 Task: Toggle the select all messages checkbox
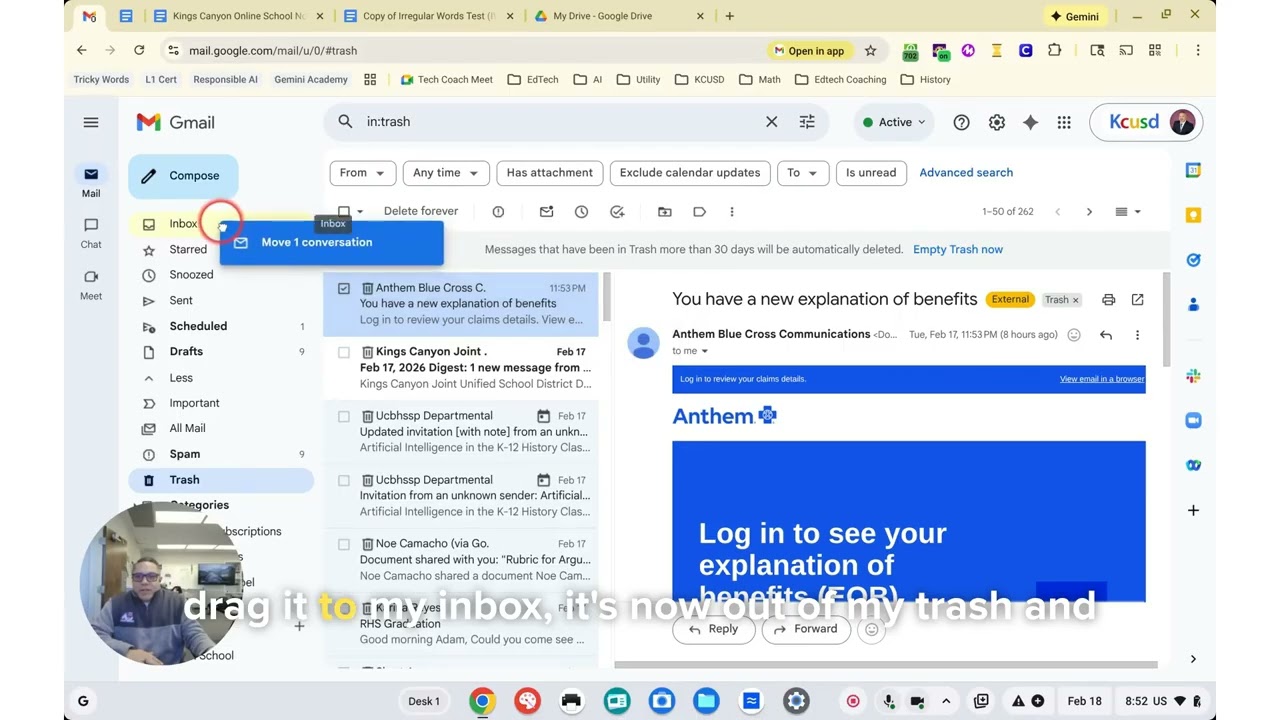point(344,211)
